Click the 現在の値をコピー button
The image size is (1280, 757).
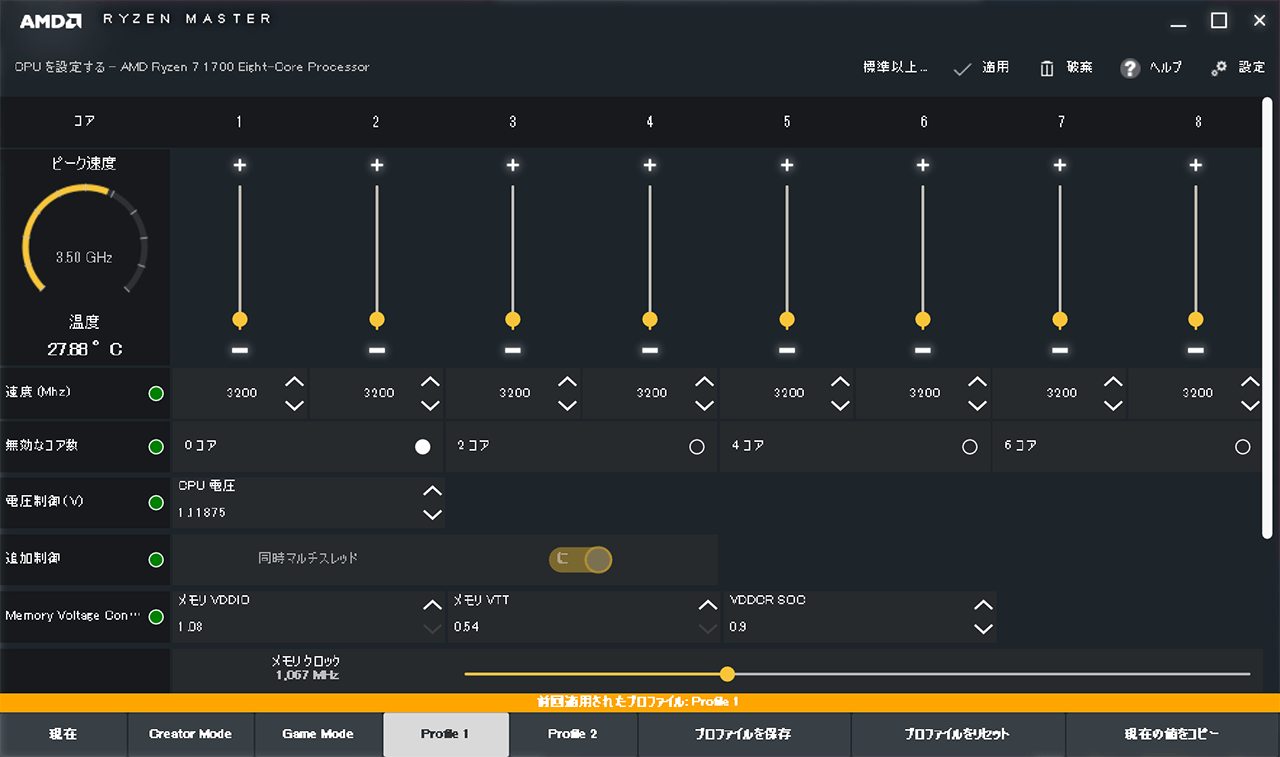1172,734
